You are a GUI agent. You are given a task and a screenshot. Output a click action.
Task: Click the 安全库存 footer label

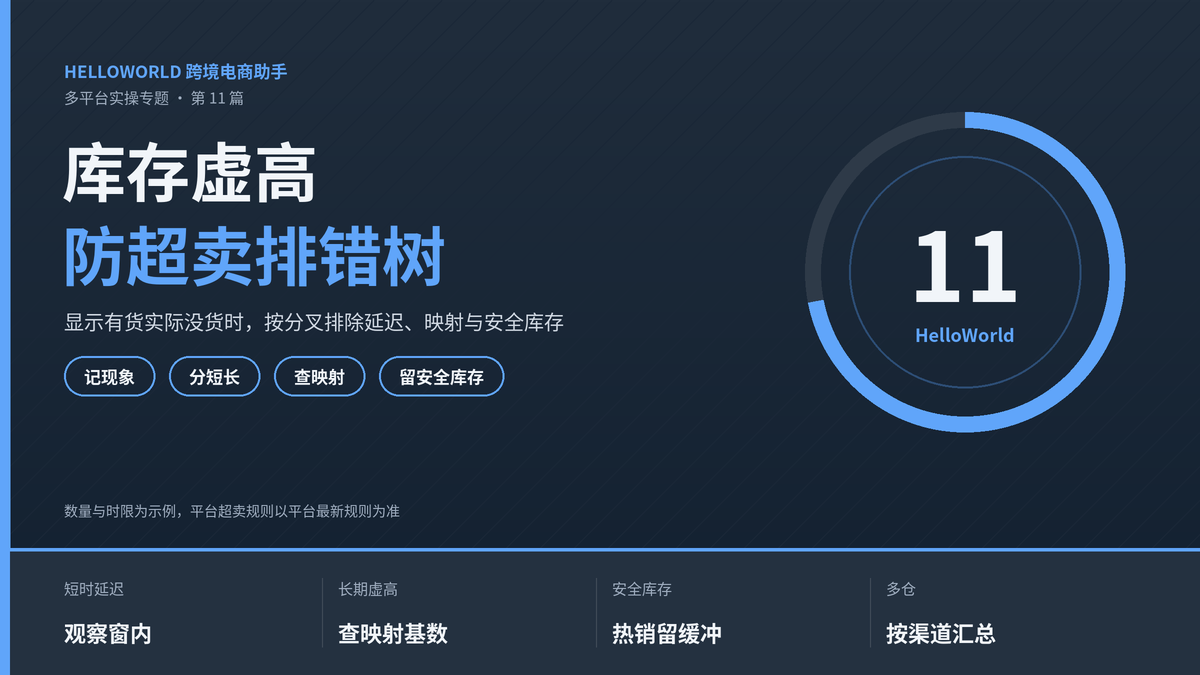click(x=642, y=590)
